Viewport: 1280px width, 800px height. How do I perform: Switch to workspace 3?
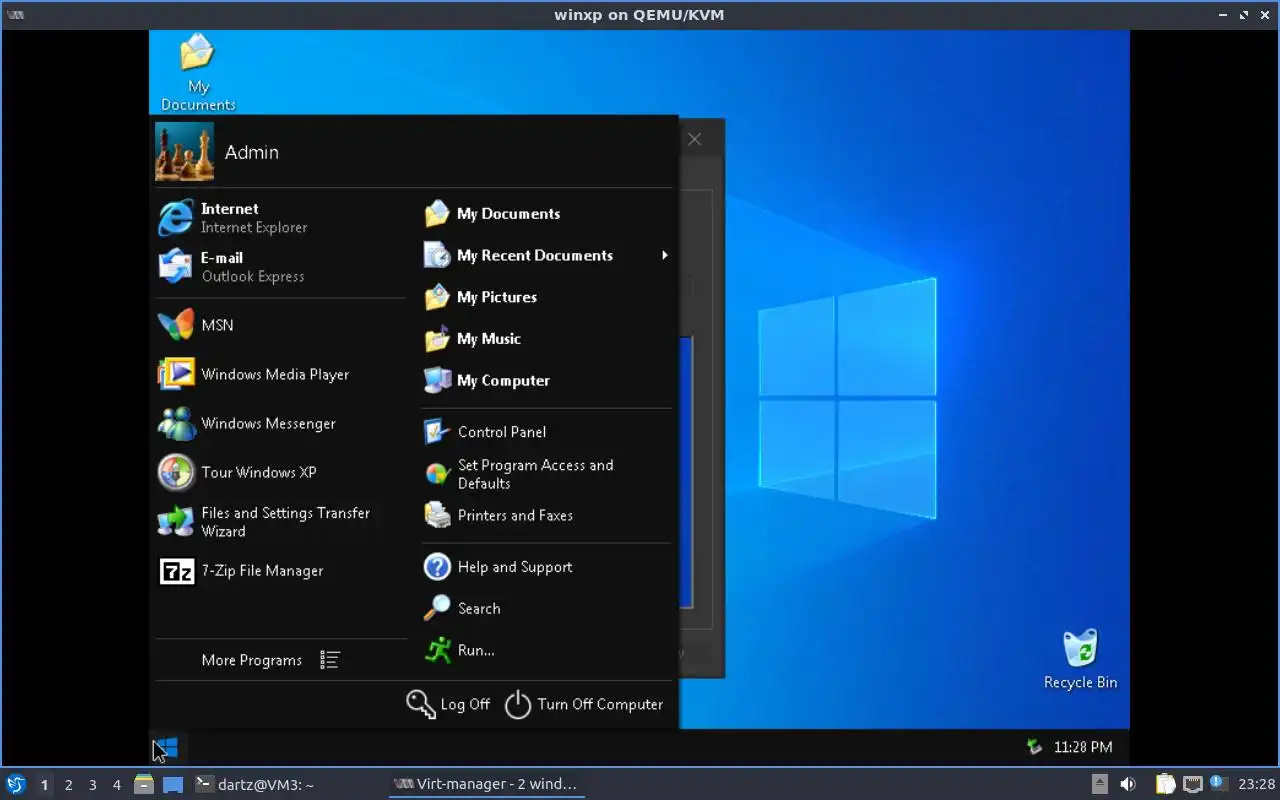pyautogui.click(x=93, y=785)
